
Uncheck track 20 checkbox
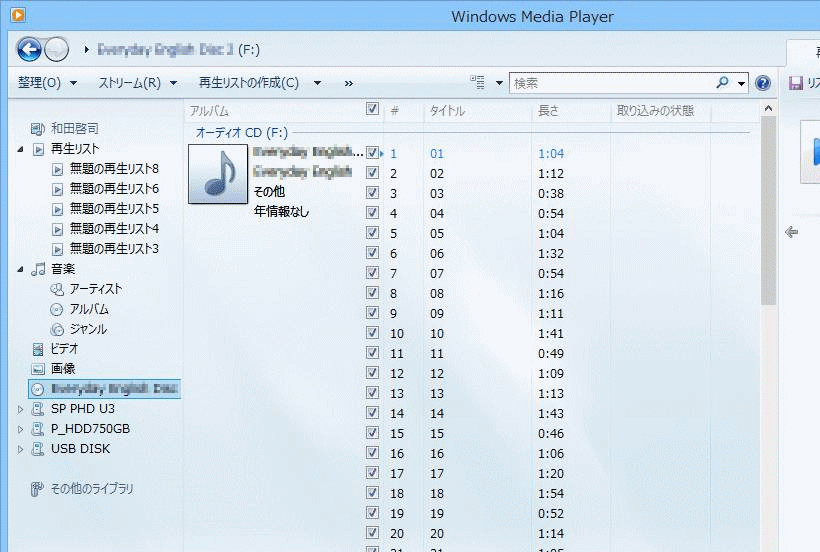click(372, 533)
